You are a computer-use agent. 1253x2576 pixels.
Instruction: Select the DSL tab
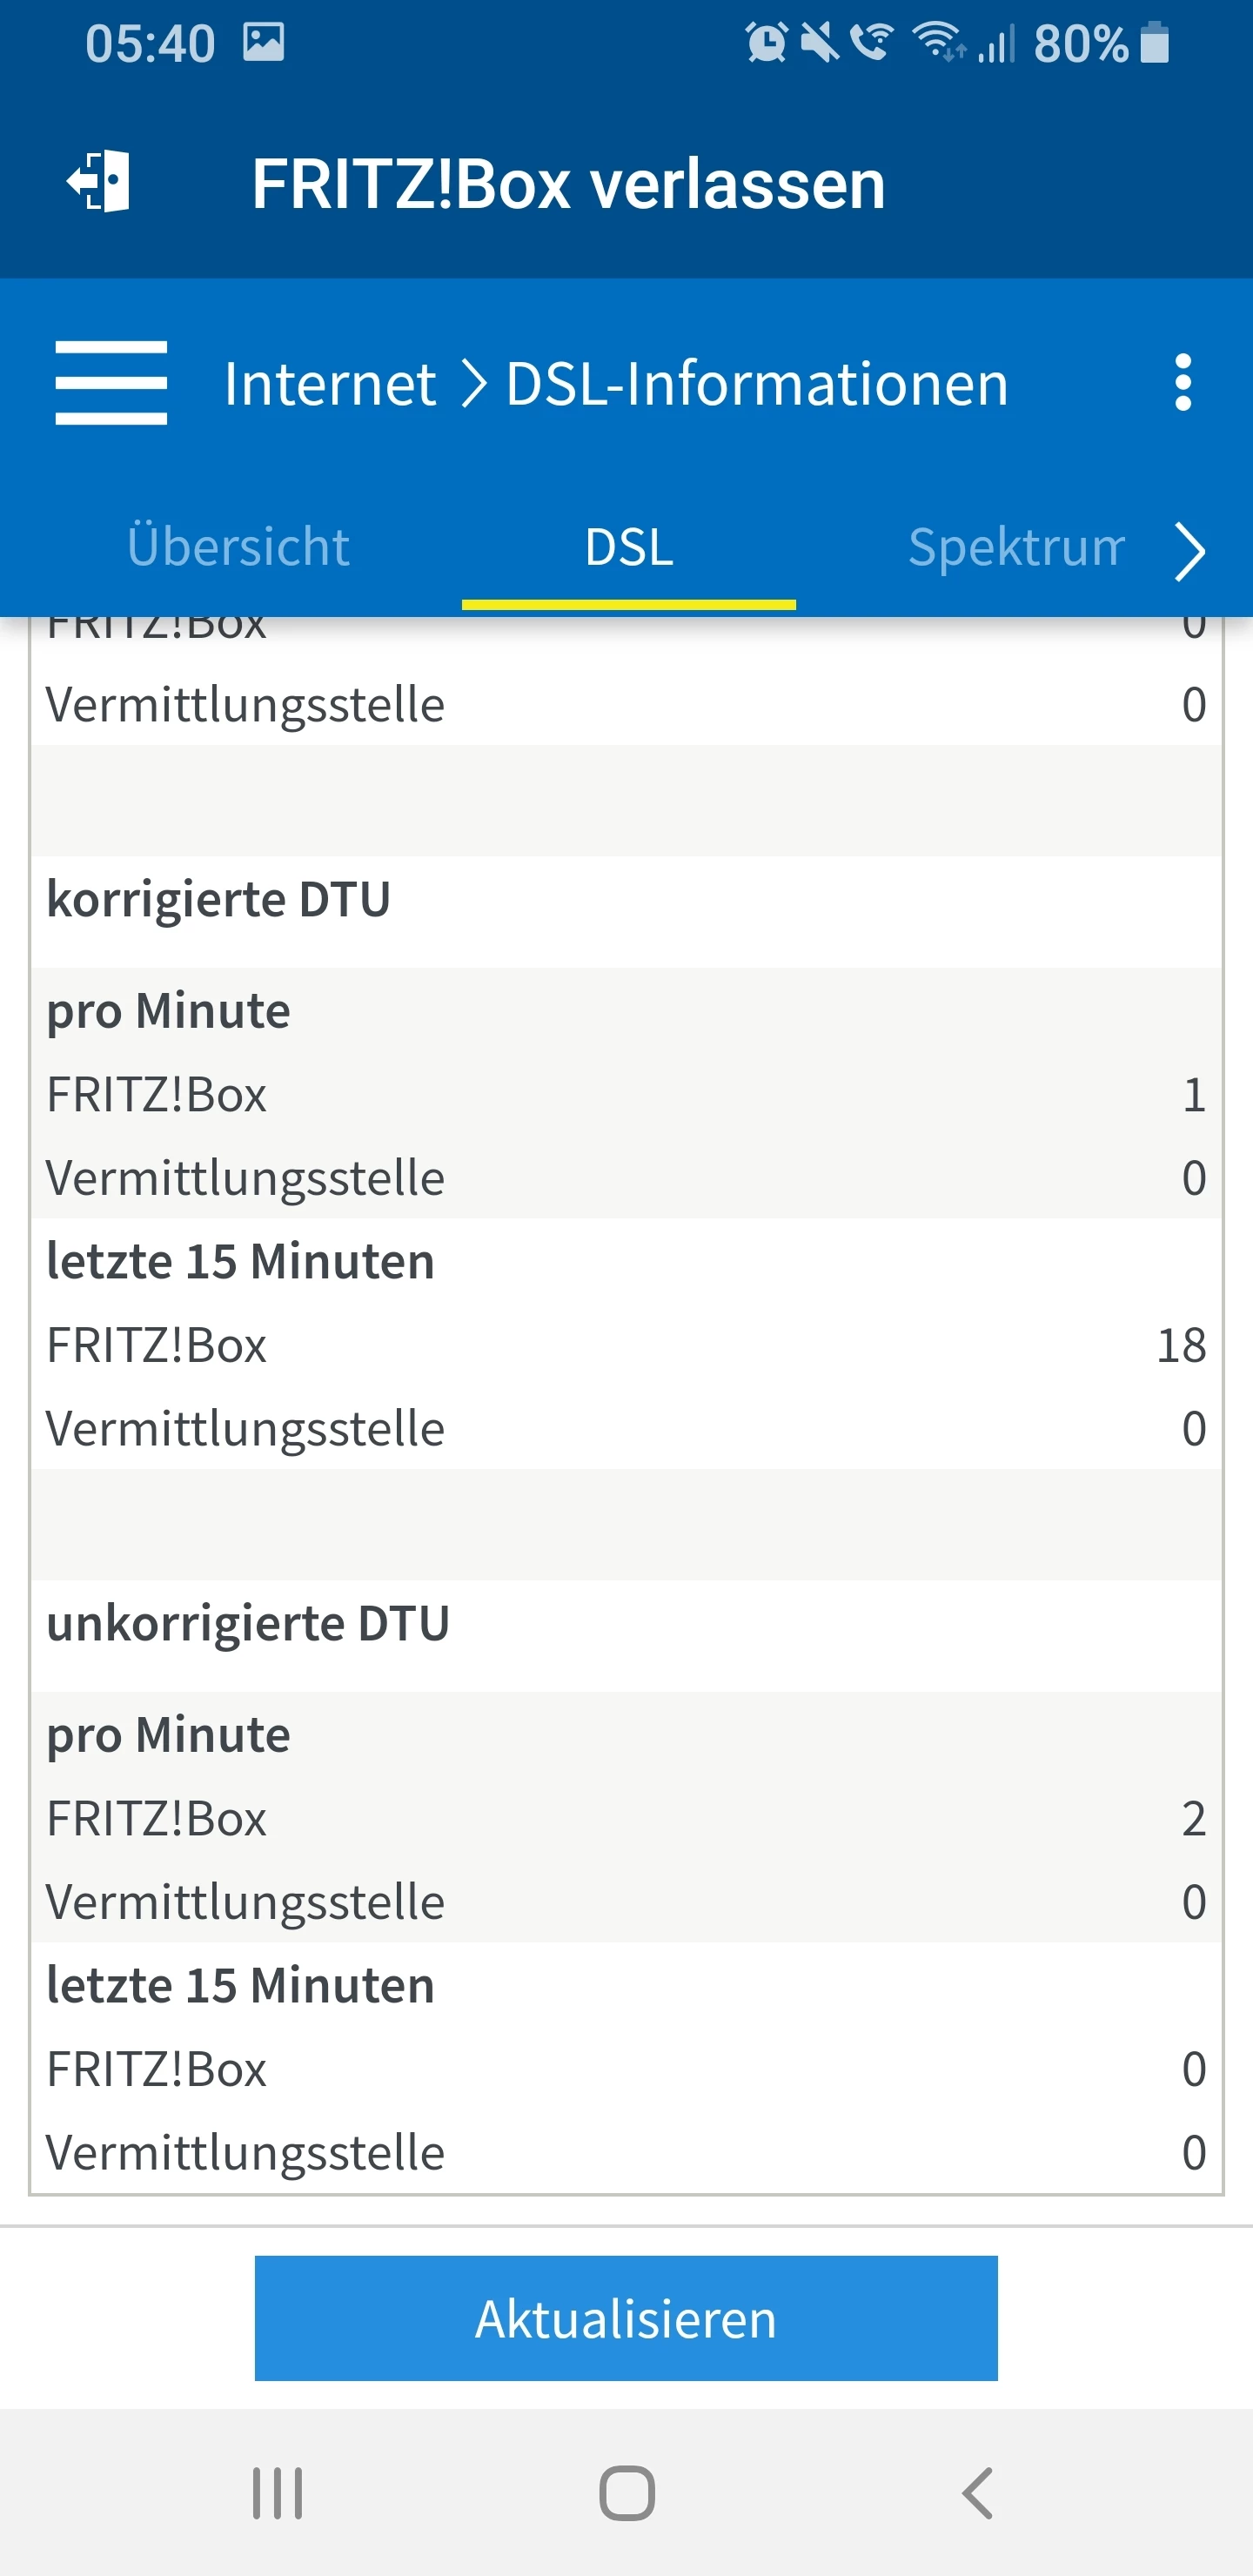click(x=629, y=547)
